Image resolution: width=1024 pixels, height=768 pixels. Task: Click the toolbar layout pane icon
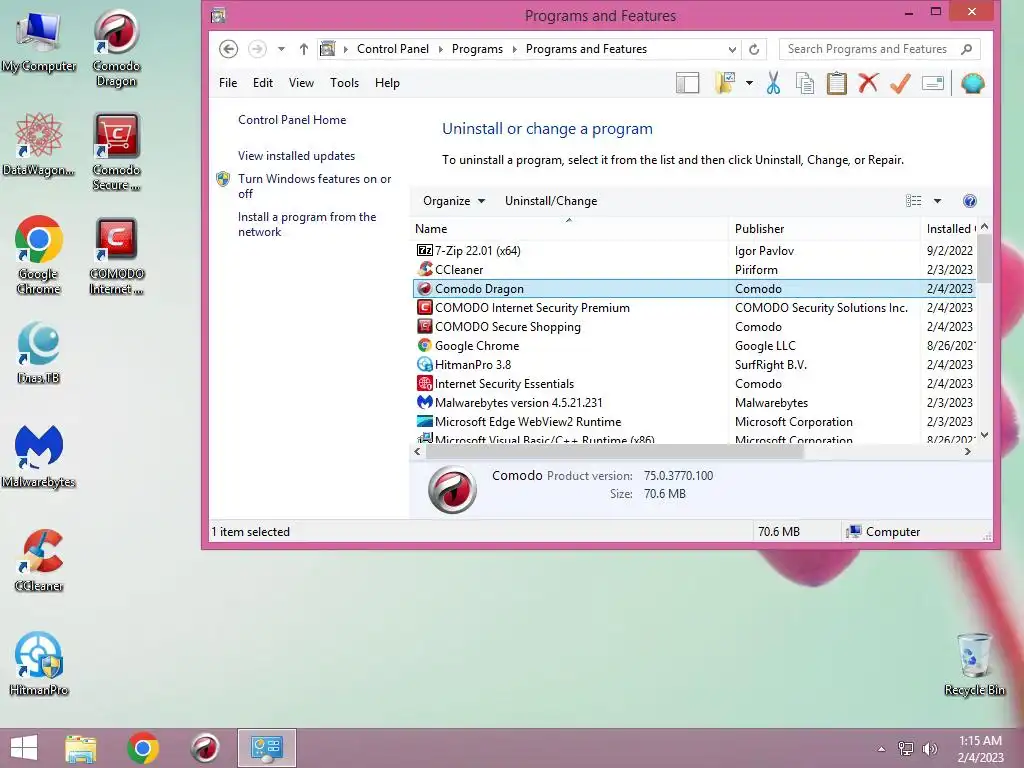click(687, 83)
